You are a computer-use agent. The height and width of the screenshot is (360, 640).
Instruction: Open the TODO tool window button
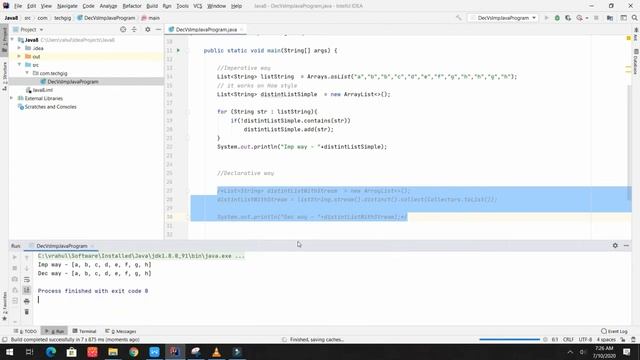[x=25, y=331]
